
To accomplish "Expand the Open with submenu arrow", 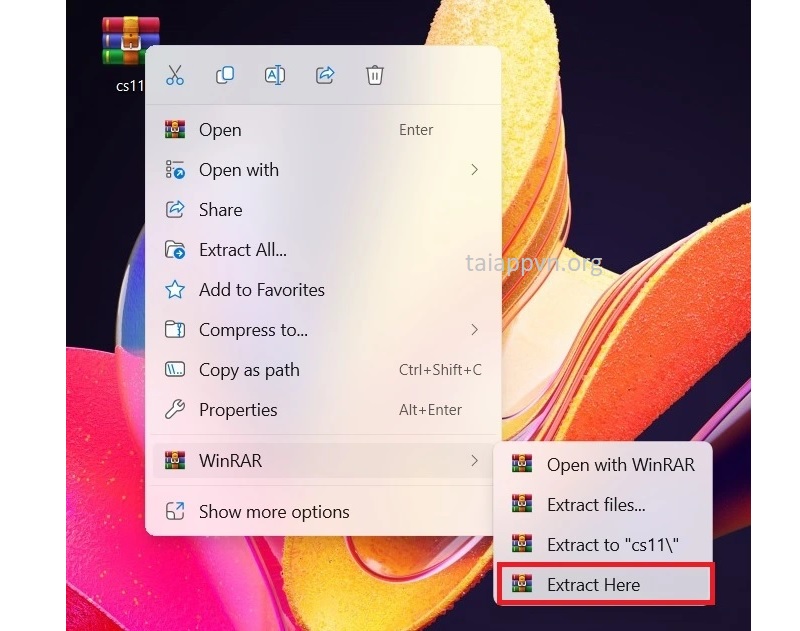I will (x=474, y=170).
